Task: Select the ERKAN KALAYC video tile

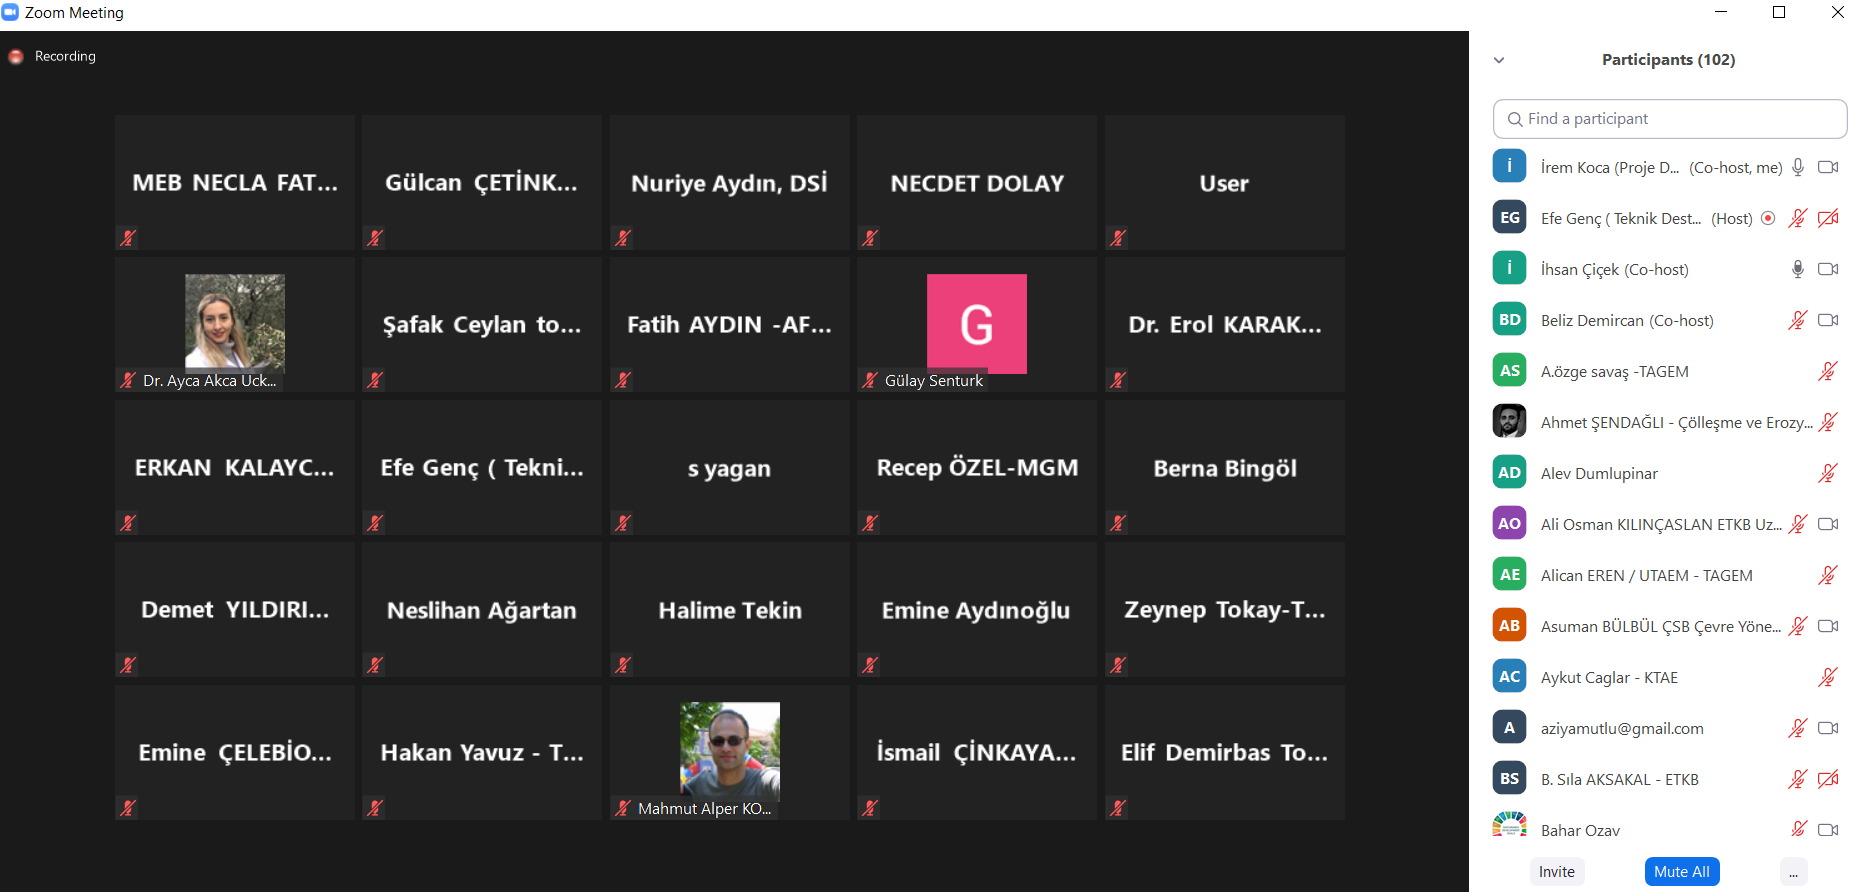Action: coord(235,467)
